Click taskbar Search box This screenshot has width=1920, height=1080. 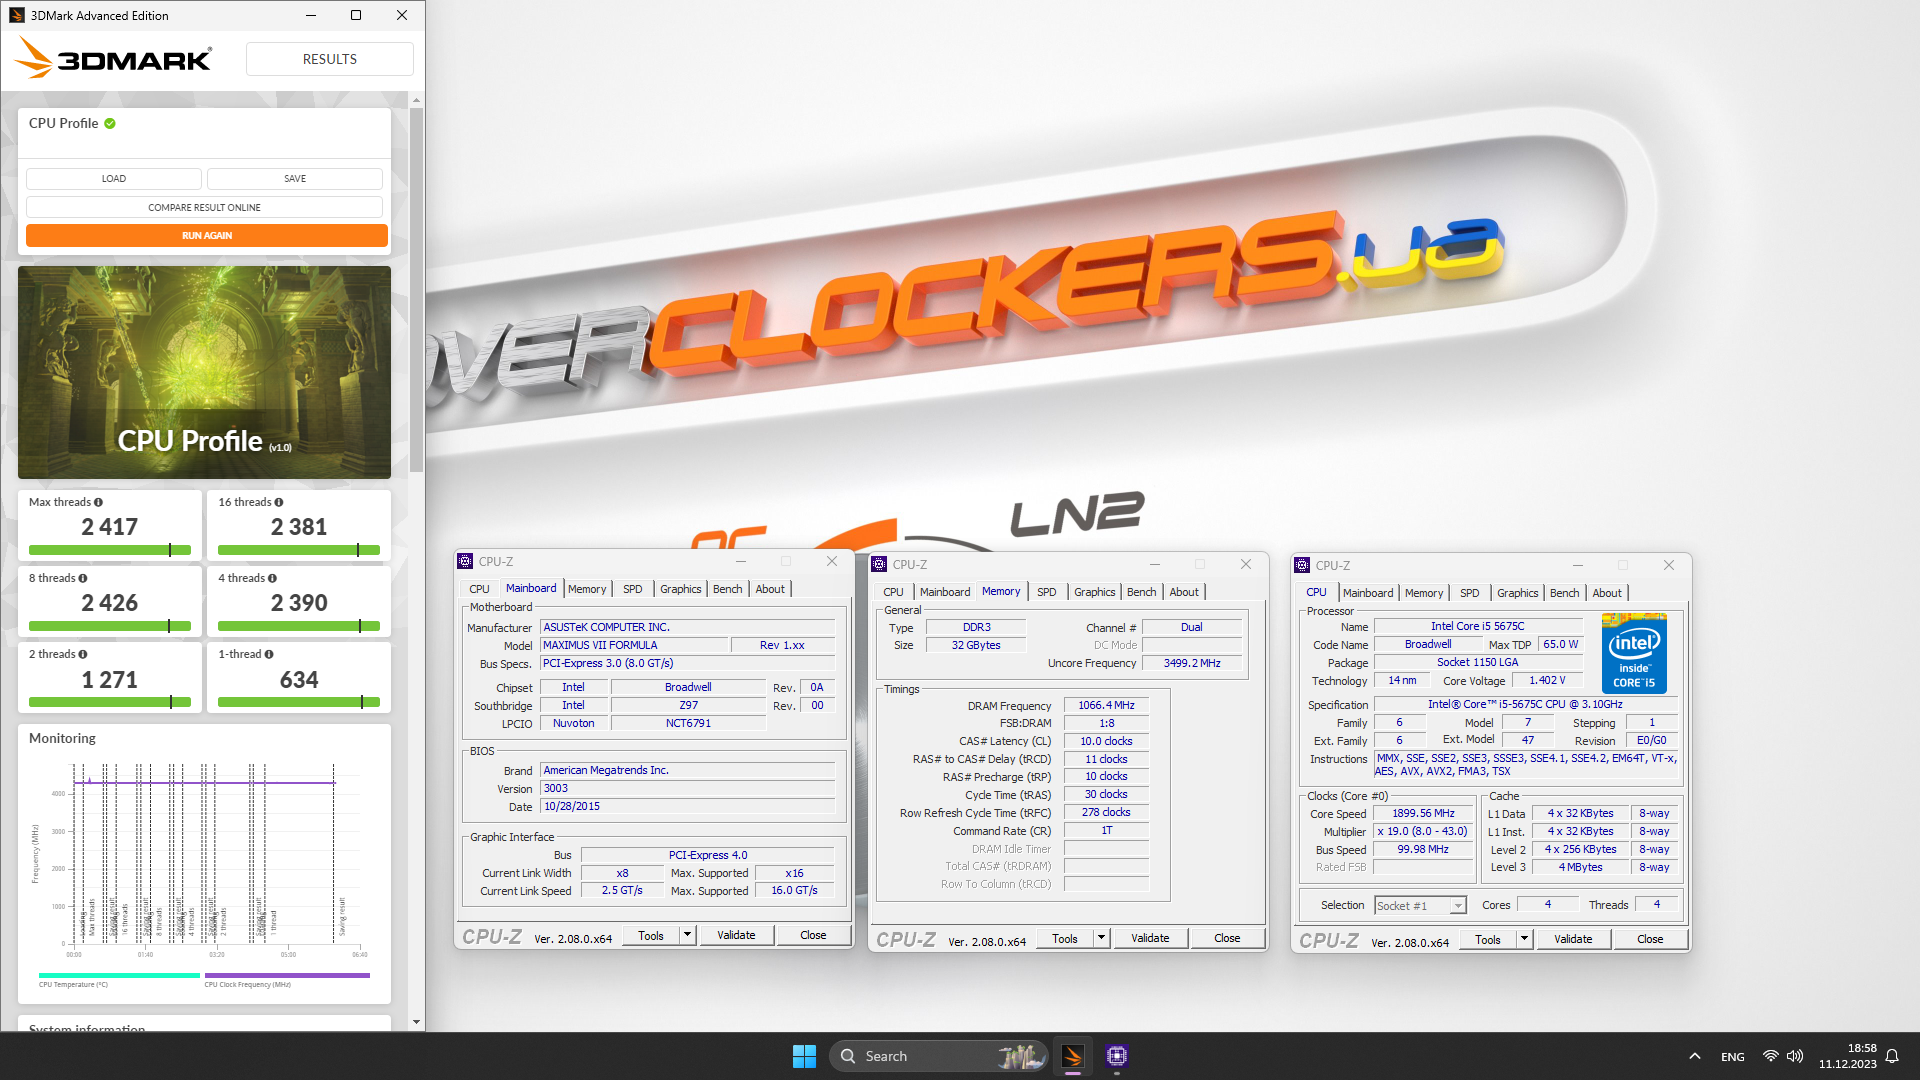point(938,1056)
